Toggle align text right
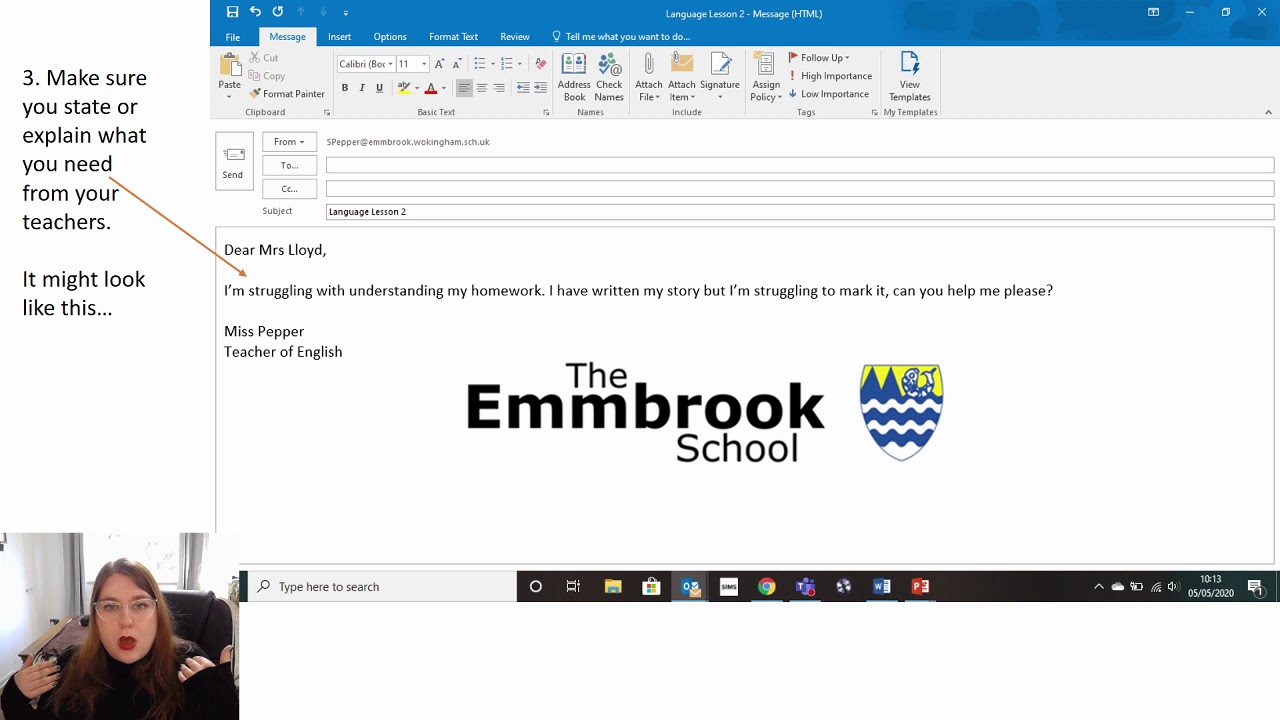Image resolution: width=1280 pixels, height=720 pixels. [499, 88]
